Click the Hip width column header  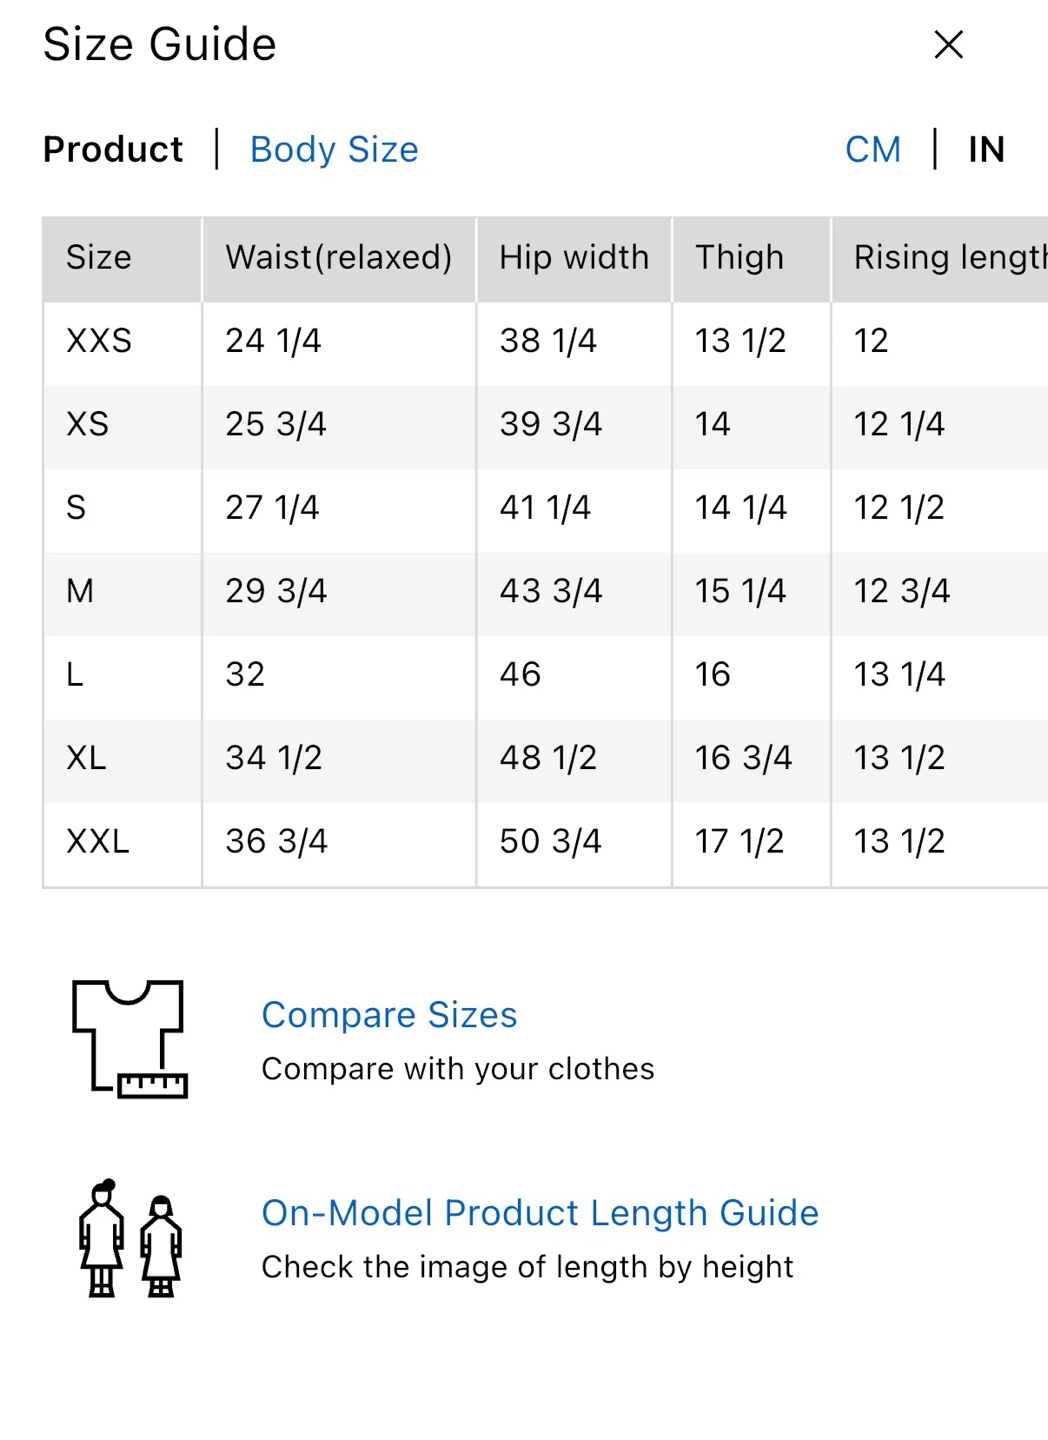[x=574, y=258]
